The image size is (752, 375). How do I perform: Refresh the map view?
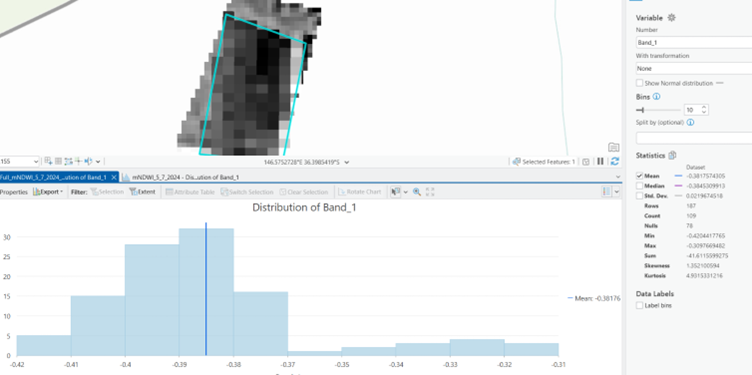[614, 162]
